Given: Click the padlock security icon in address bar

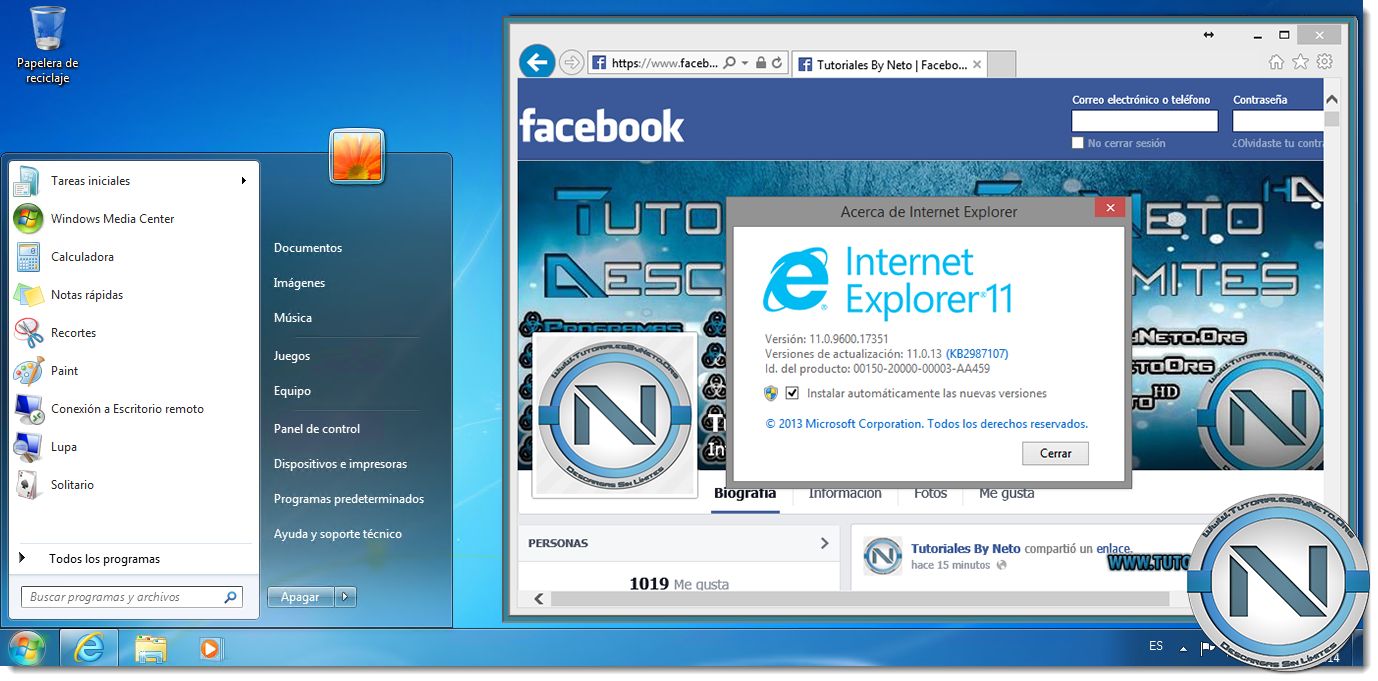Looking at the screenshot, I should point(761,63).
